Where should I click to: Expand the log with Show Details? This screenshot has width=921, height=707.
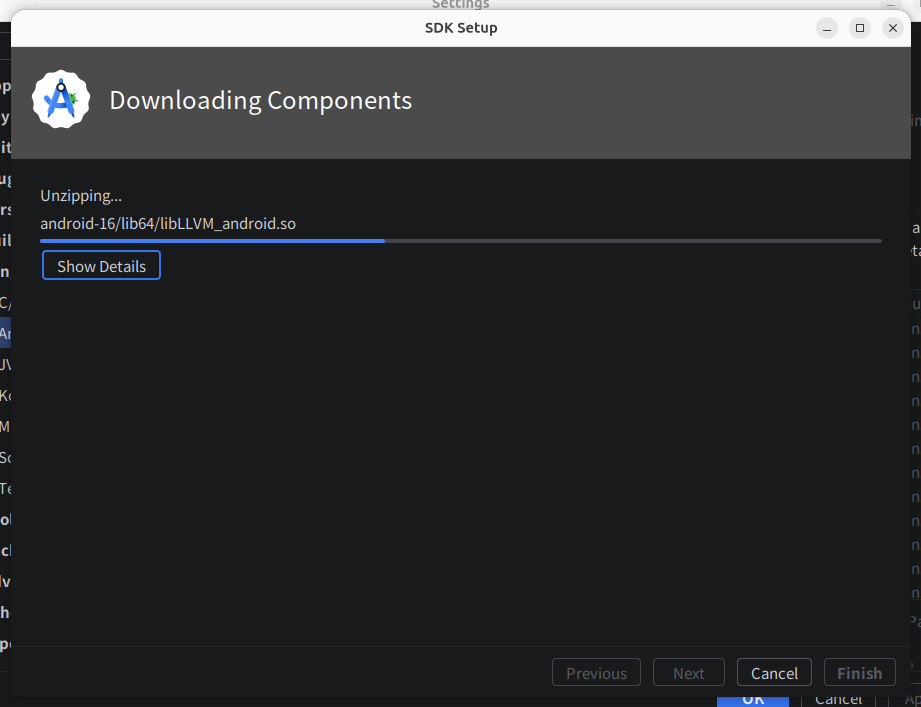click(x=101, y=266)
